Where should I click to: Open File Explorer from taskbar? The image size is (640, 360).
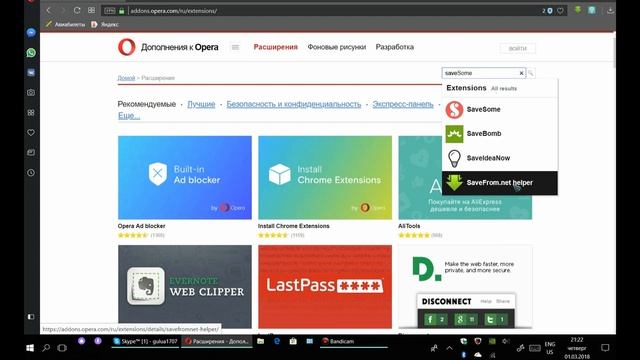(x=260, y=341)
